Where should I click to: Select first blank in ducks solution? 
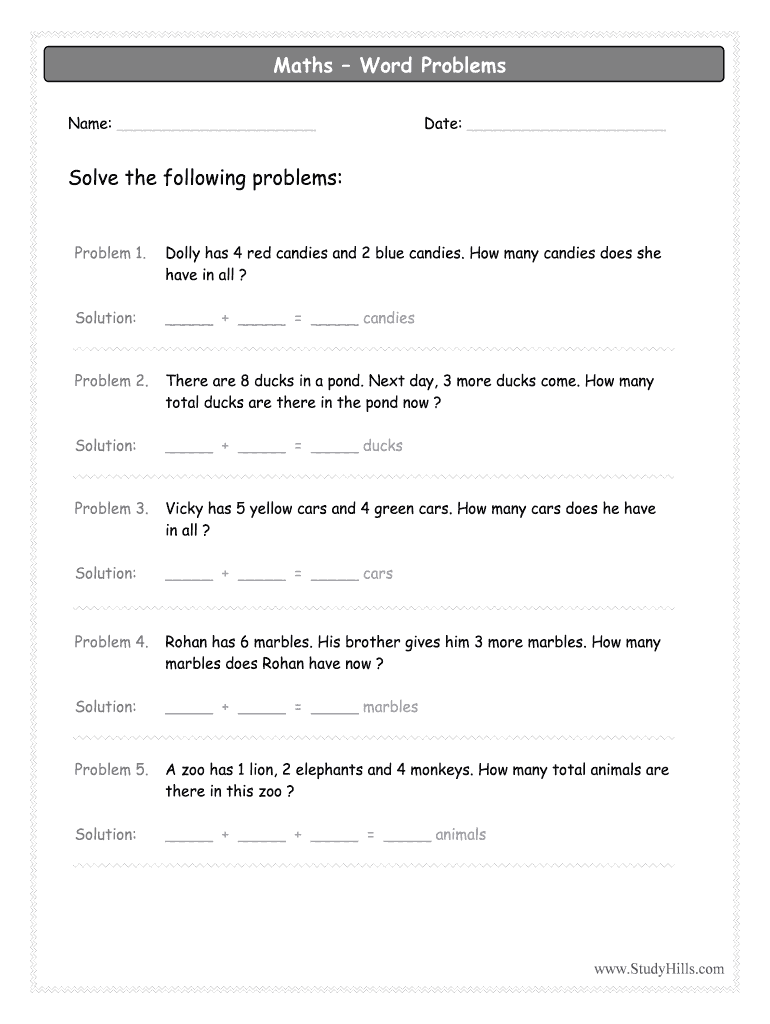(189, 448)
